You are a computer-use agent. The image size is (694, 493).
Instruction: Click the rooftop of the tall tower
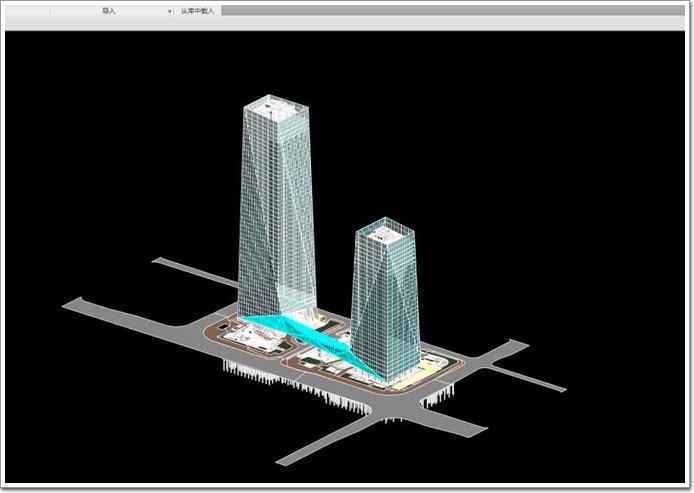[275, 103]
